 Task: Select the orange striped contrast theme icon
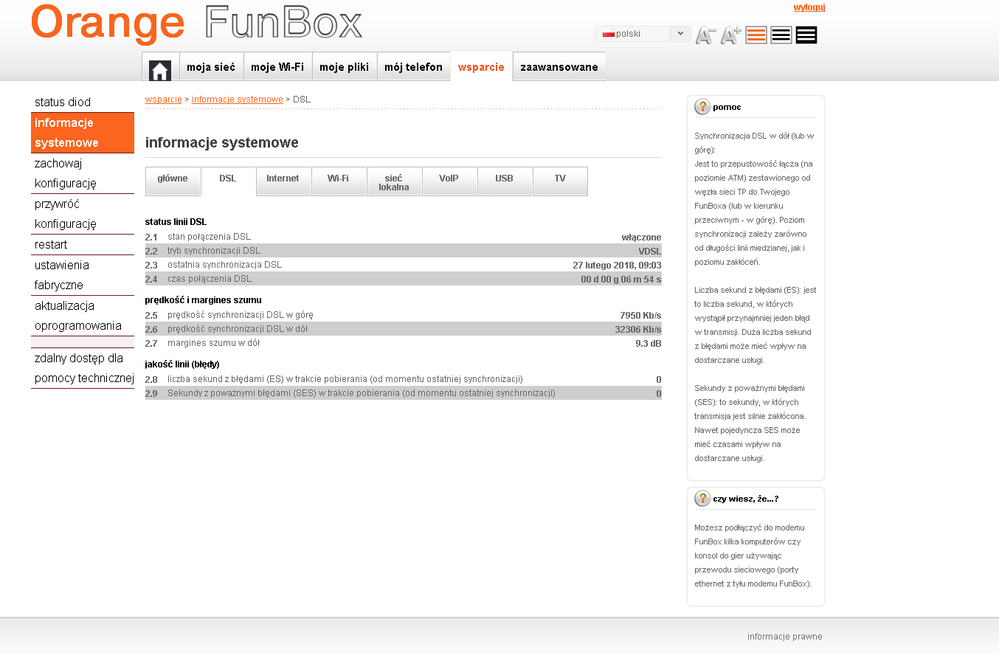click(x=756, y=35)
